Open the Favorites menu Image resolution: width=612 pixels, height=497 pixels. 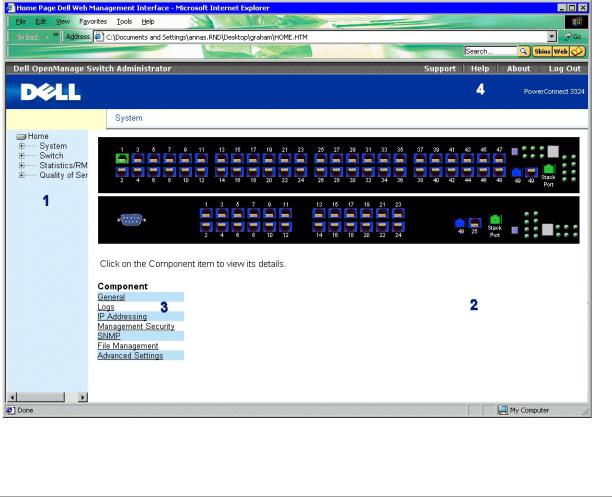93,21
